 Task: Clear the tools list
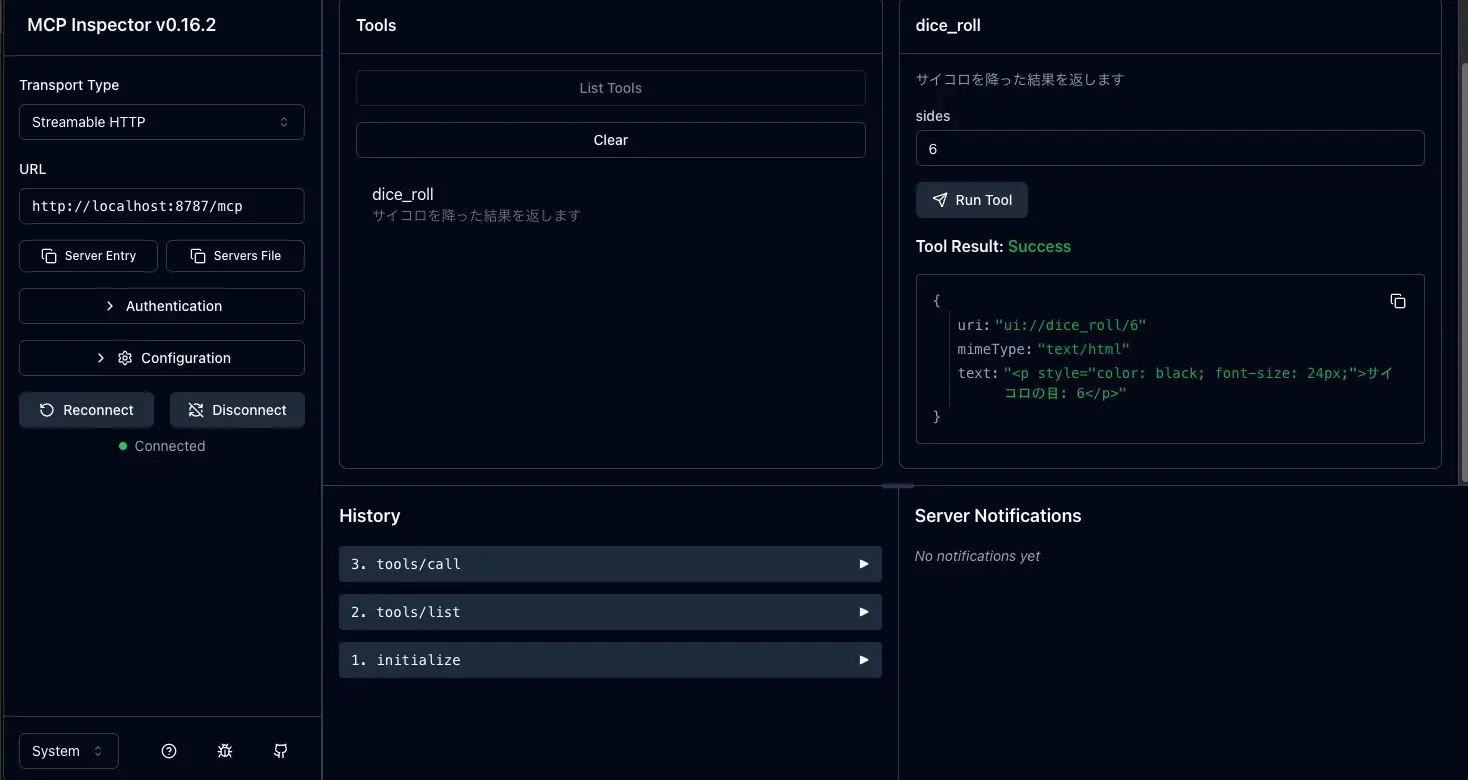611,140
